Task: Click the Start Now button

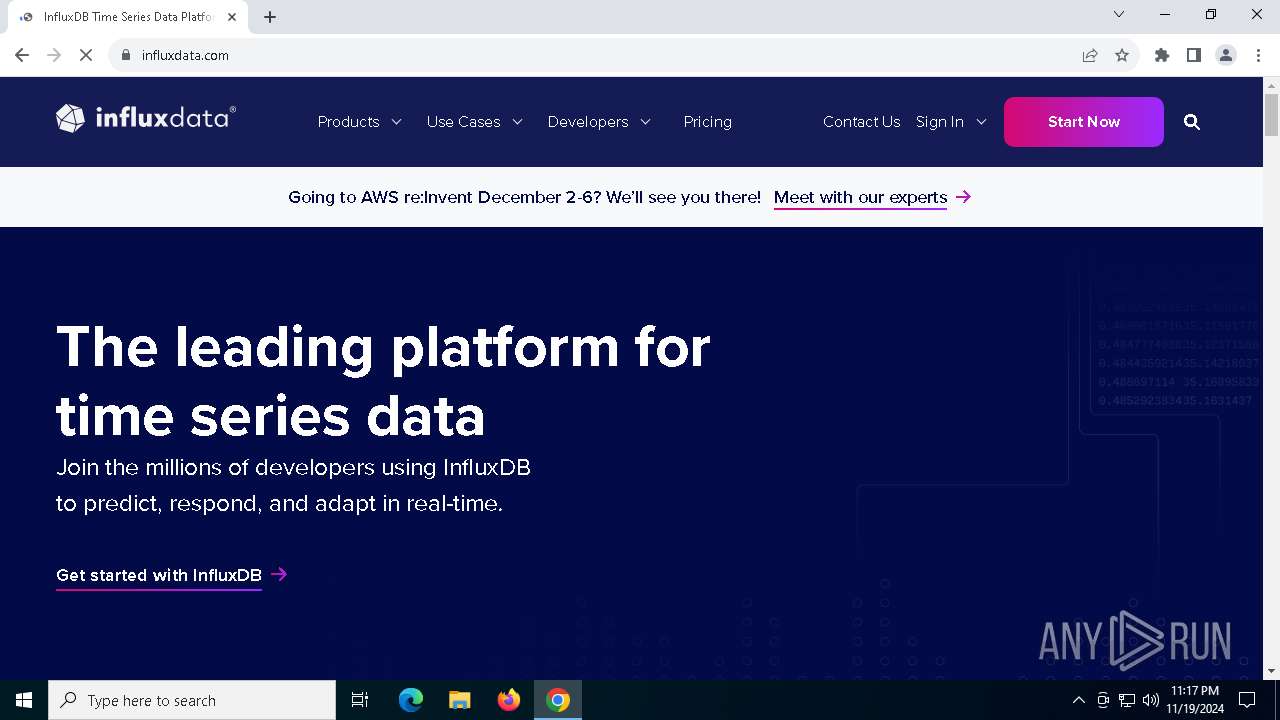Action: [1084, 122]
